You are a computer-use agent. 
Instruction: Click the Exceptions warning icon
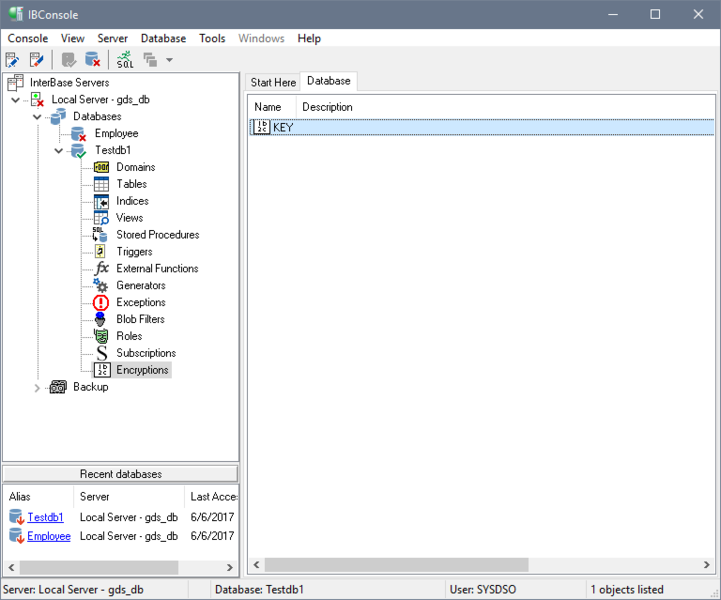click(101, 303)
